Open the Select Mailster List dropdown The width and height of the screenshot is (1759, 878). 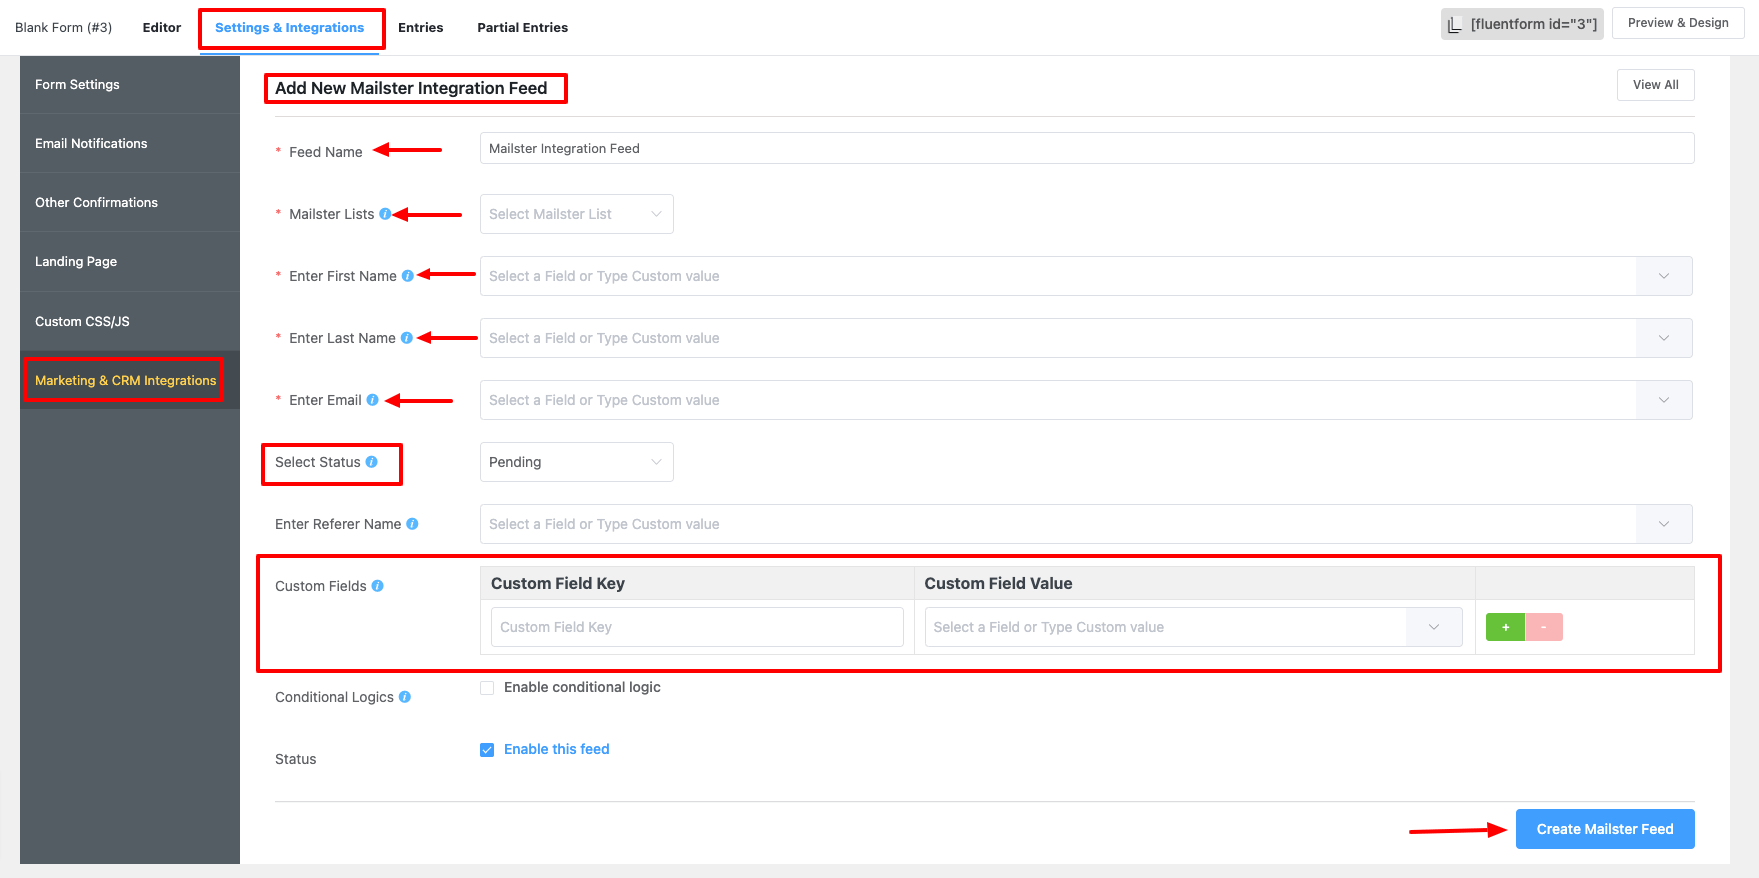(576, 214)
